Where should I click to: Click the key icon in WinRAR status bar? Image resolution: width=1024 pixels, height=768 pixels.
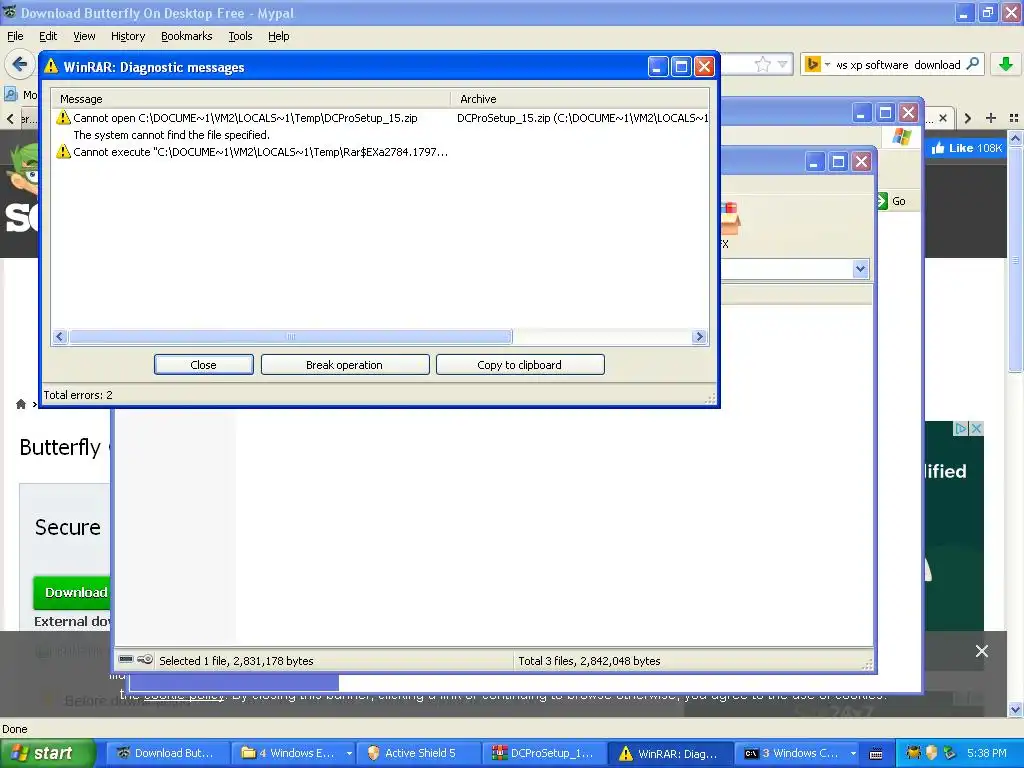coord(145,660)
